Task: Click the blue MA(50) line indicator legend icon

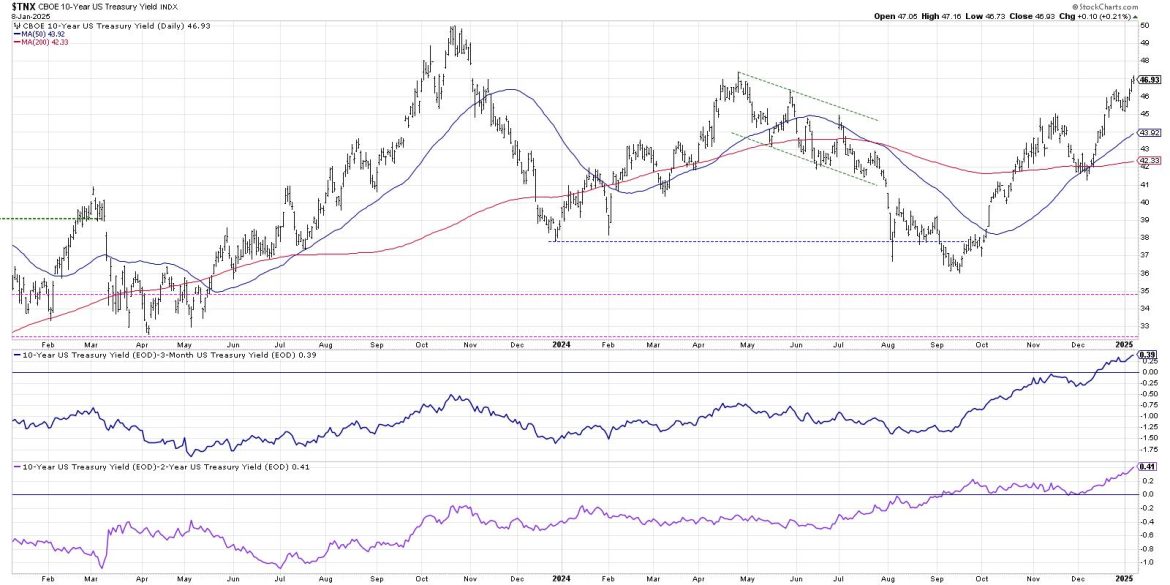Action: coord(18,33)
